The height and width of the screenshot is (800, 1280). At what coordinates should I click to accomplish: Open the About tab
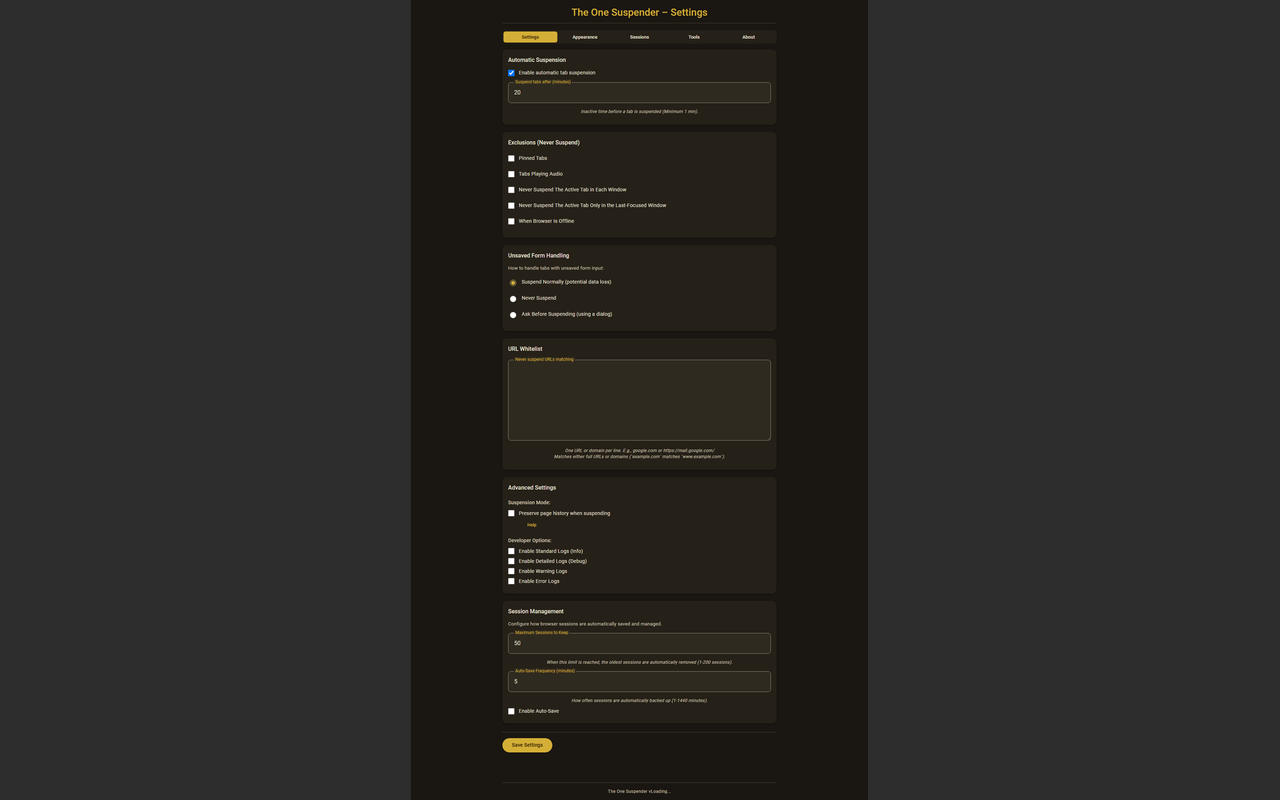click(748, 37)
